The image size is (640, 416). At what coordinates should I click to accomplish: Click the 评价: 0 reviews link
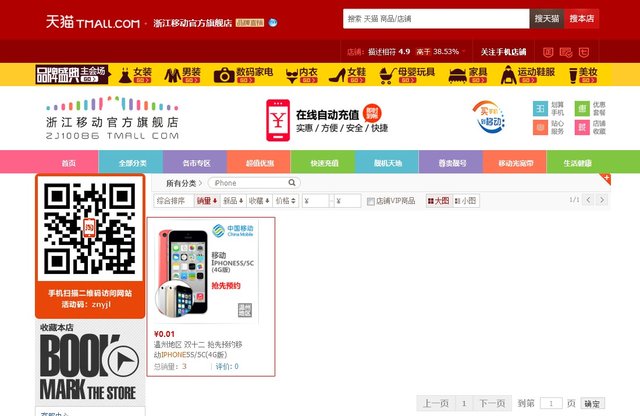227,367
